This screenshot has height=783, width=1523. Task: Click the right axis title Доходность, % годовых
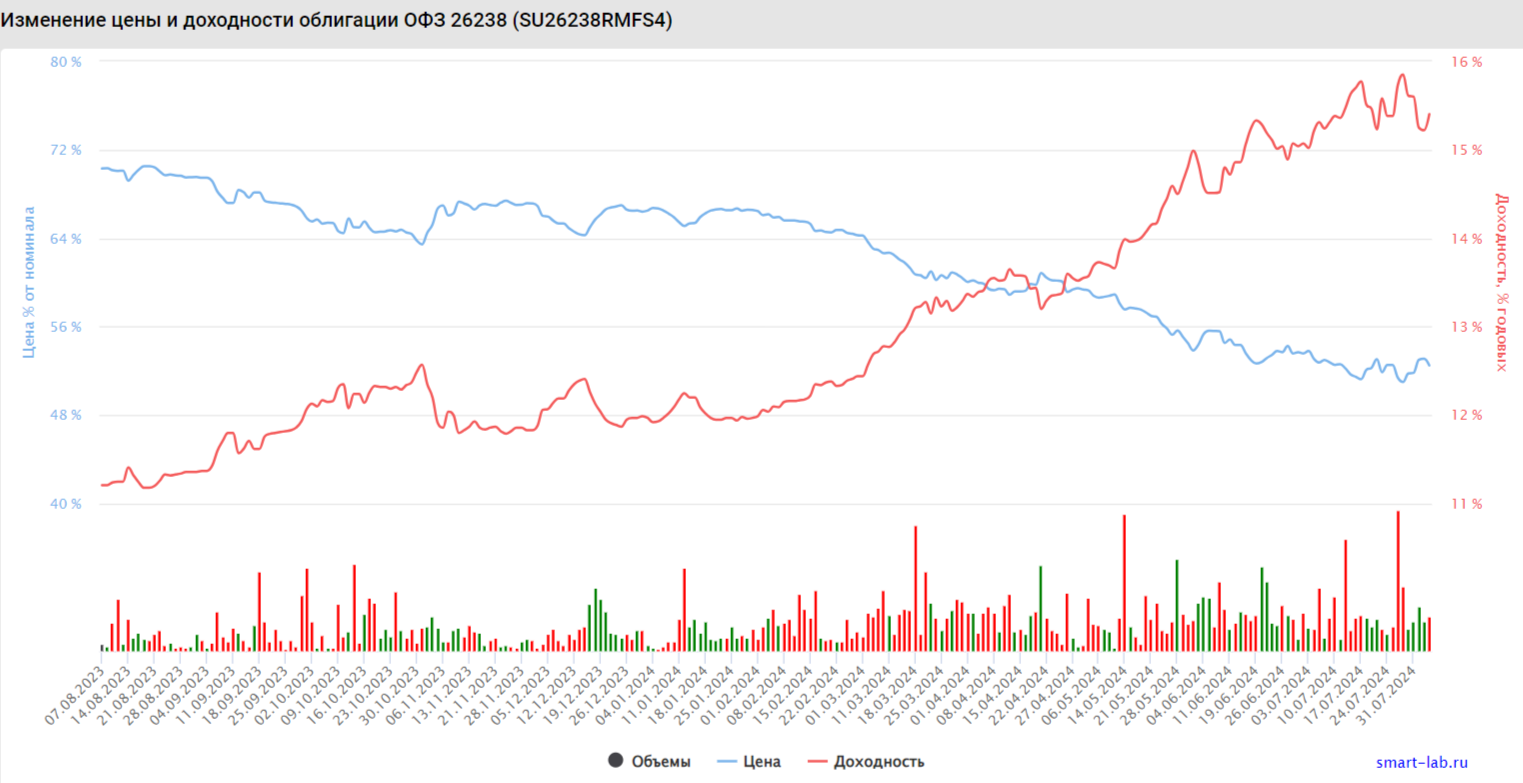click(1500, 282)
